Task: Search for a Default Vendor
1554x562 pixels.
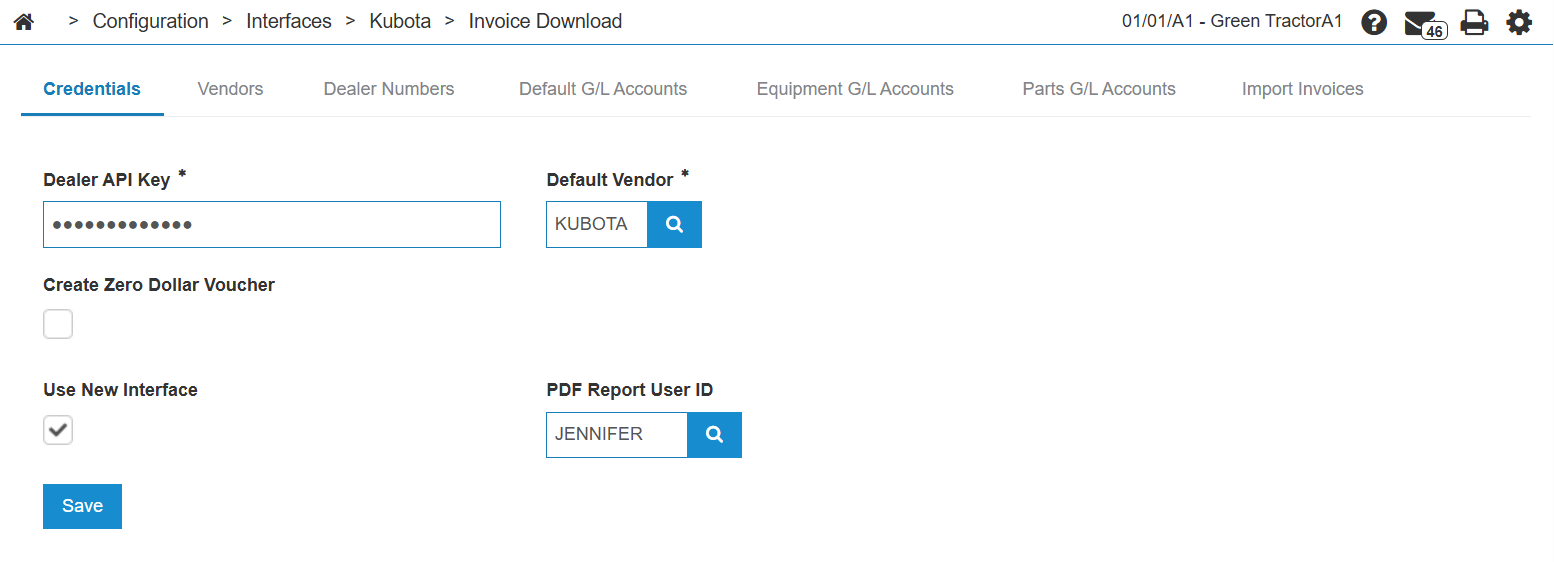Action: coord(675,225)
